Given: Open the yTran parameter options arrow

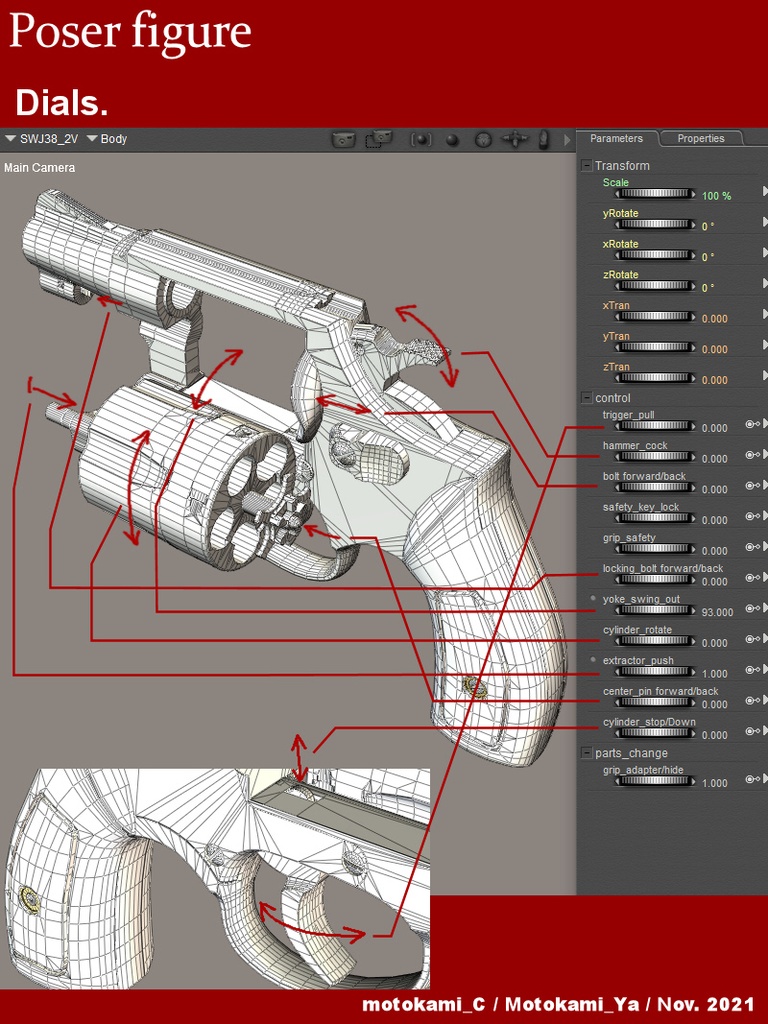Looking at the screenshot, I should click(765, 344).
